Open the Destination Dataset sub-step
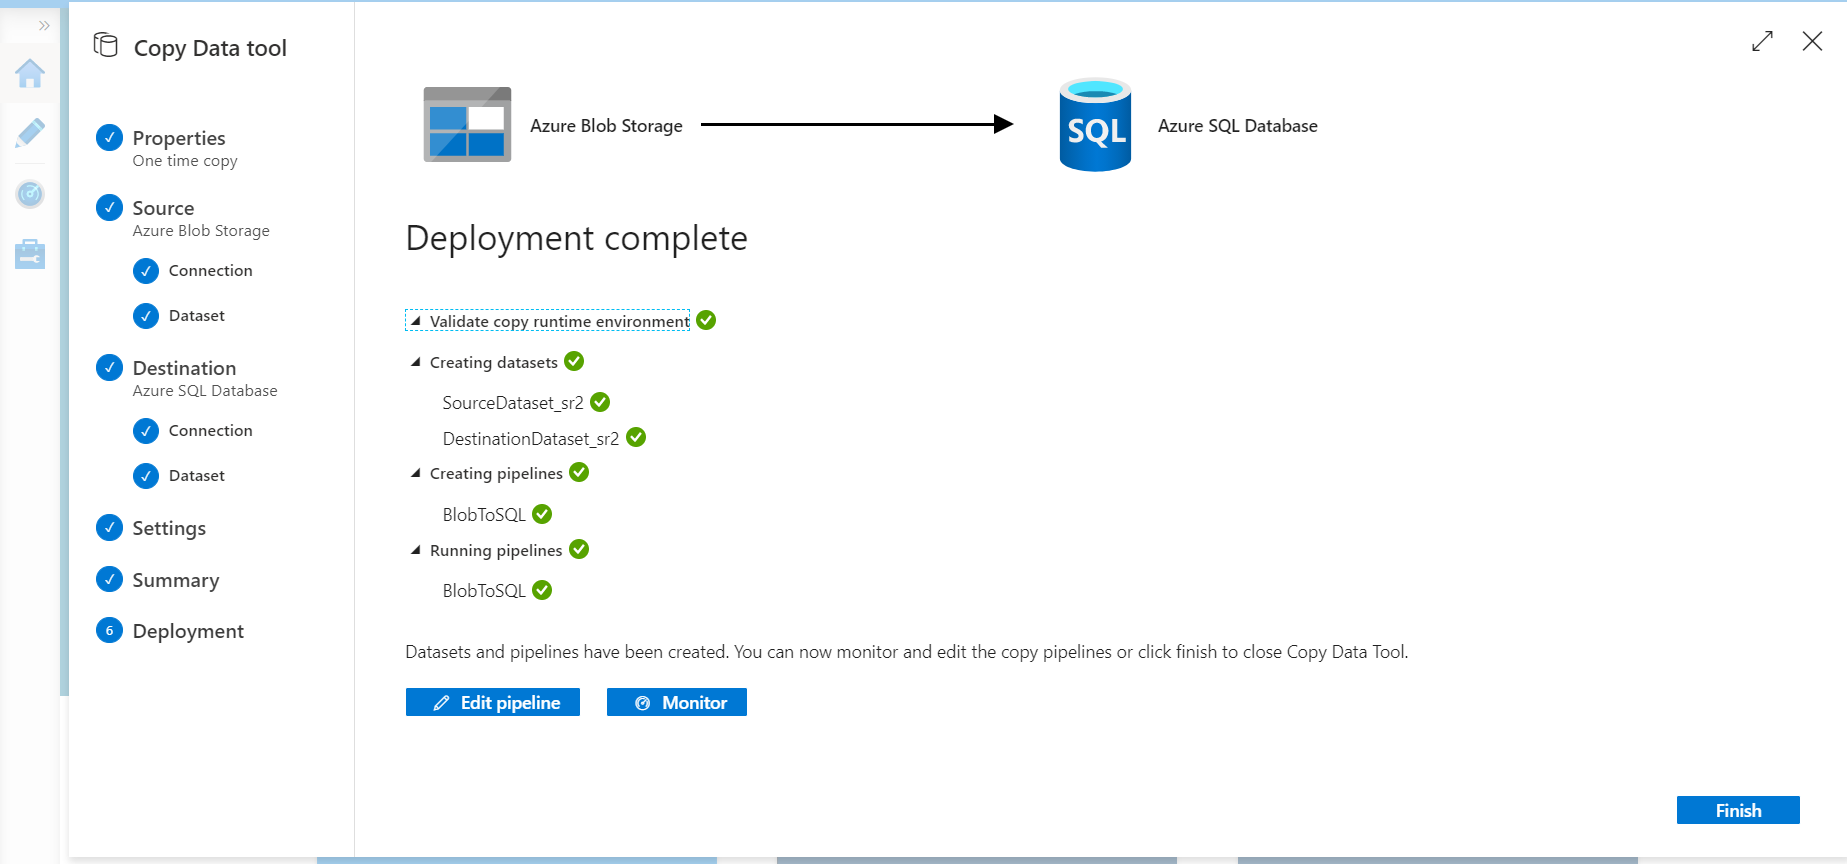Screen dimensions: 1847x864 pyautogui.click(x=197, y=476)
